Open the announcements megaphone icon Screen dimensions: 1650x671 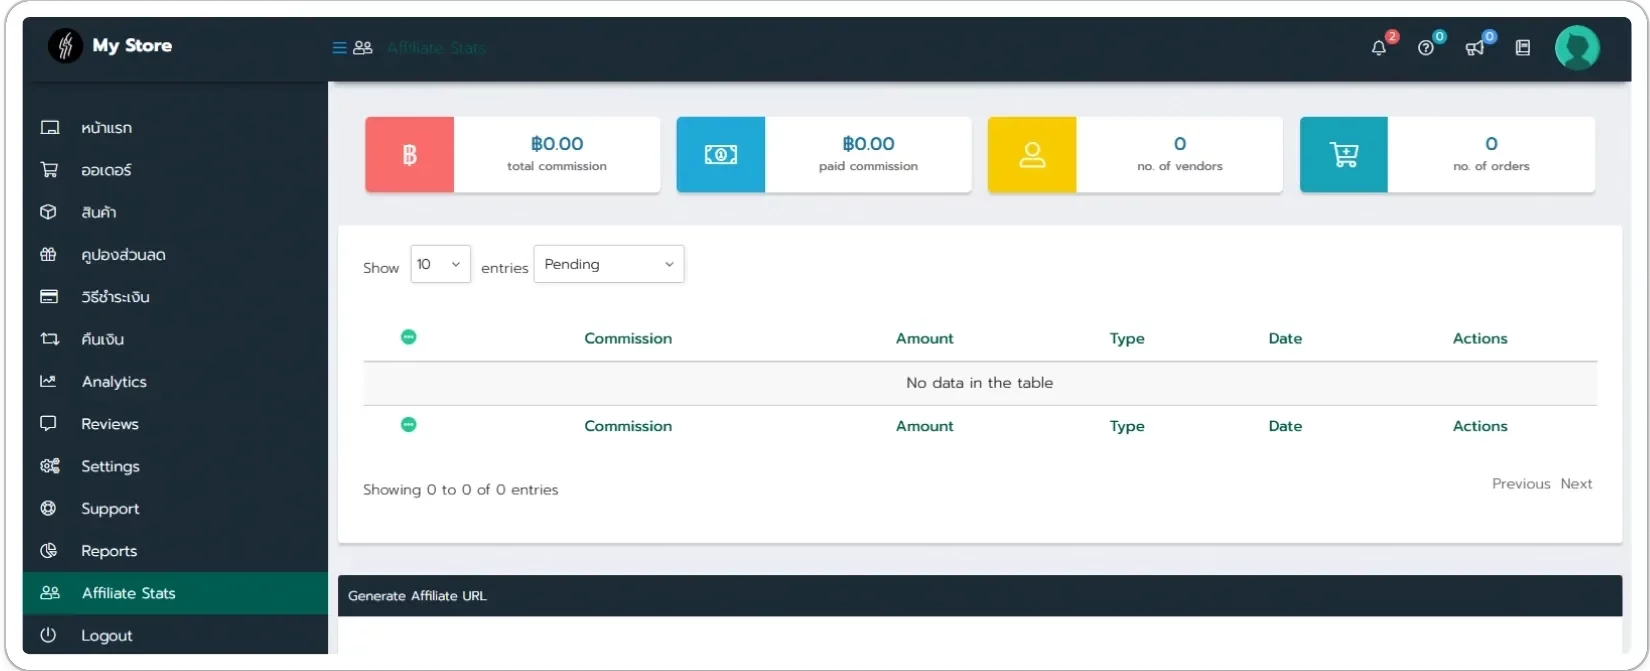[1474, 48]
